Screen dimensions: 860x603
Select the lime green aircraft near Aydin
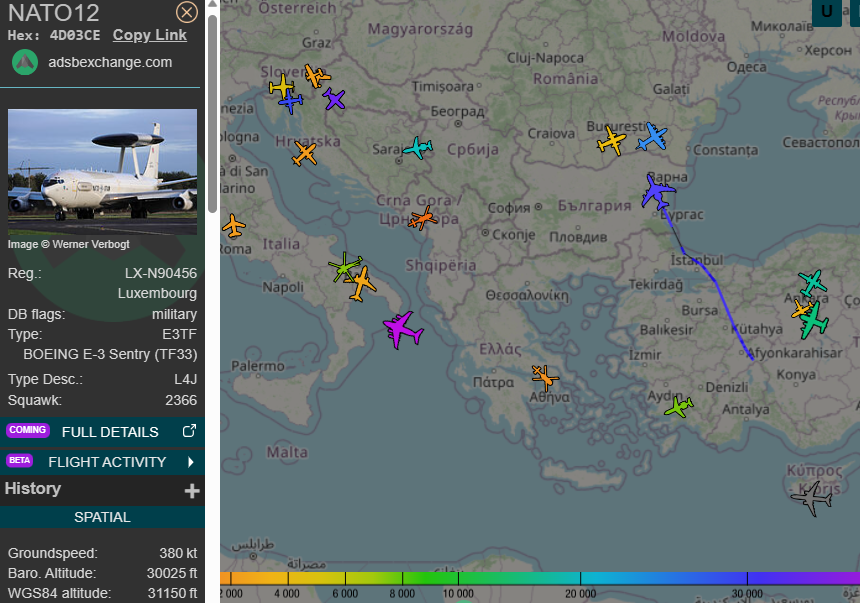679,407
